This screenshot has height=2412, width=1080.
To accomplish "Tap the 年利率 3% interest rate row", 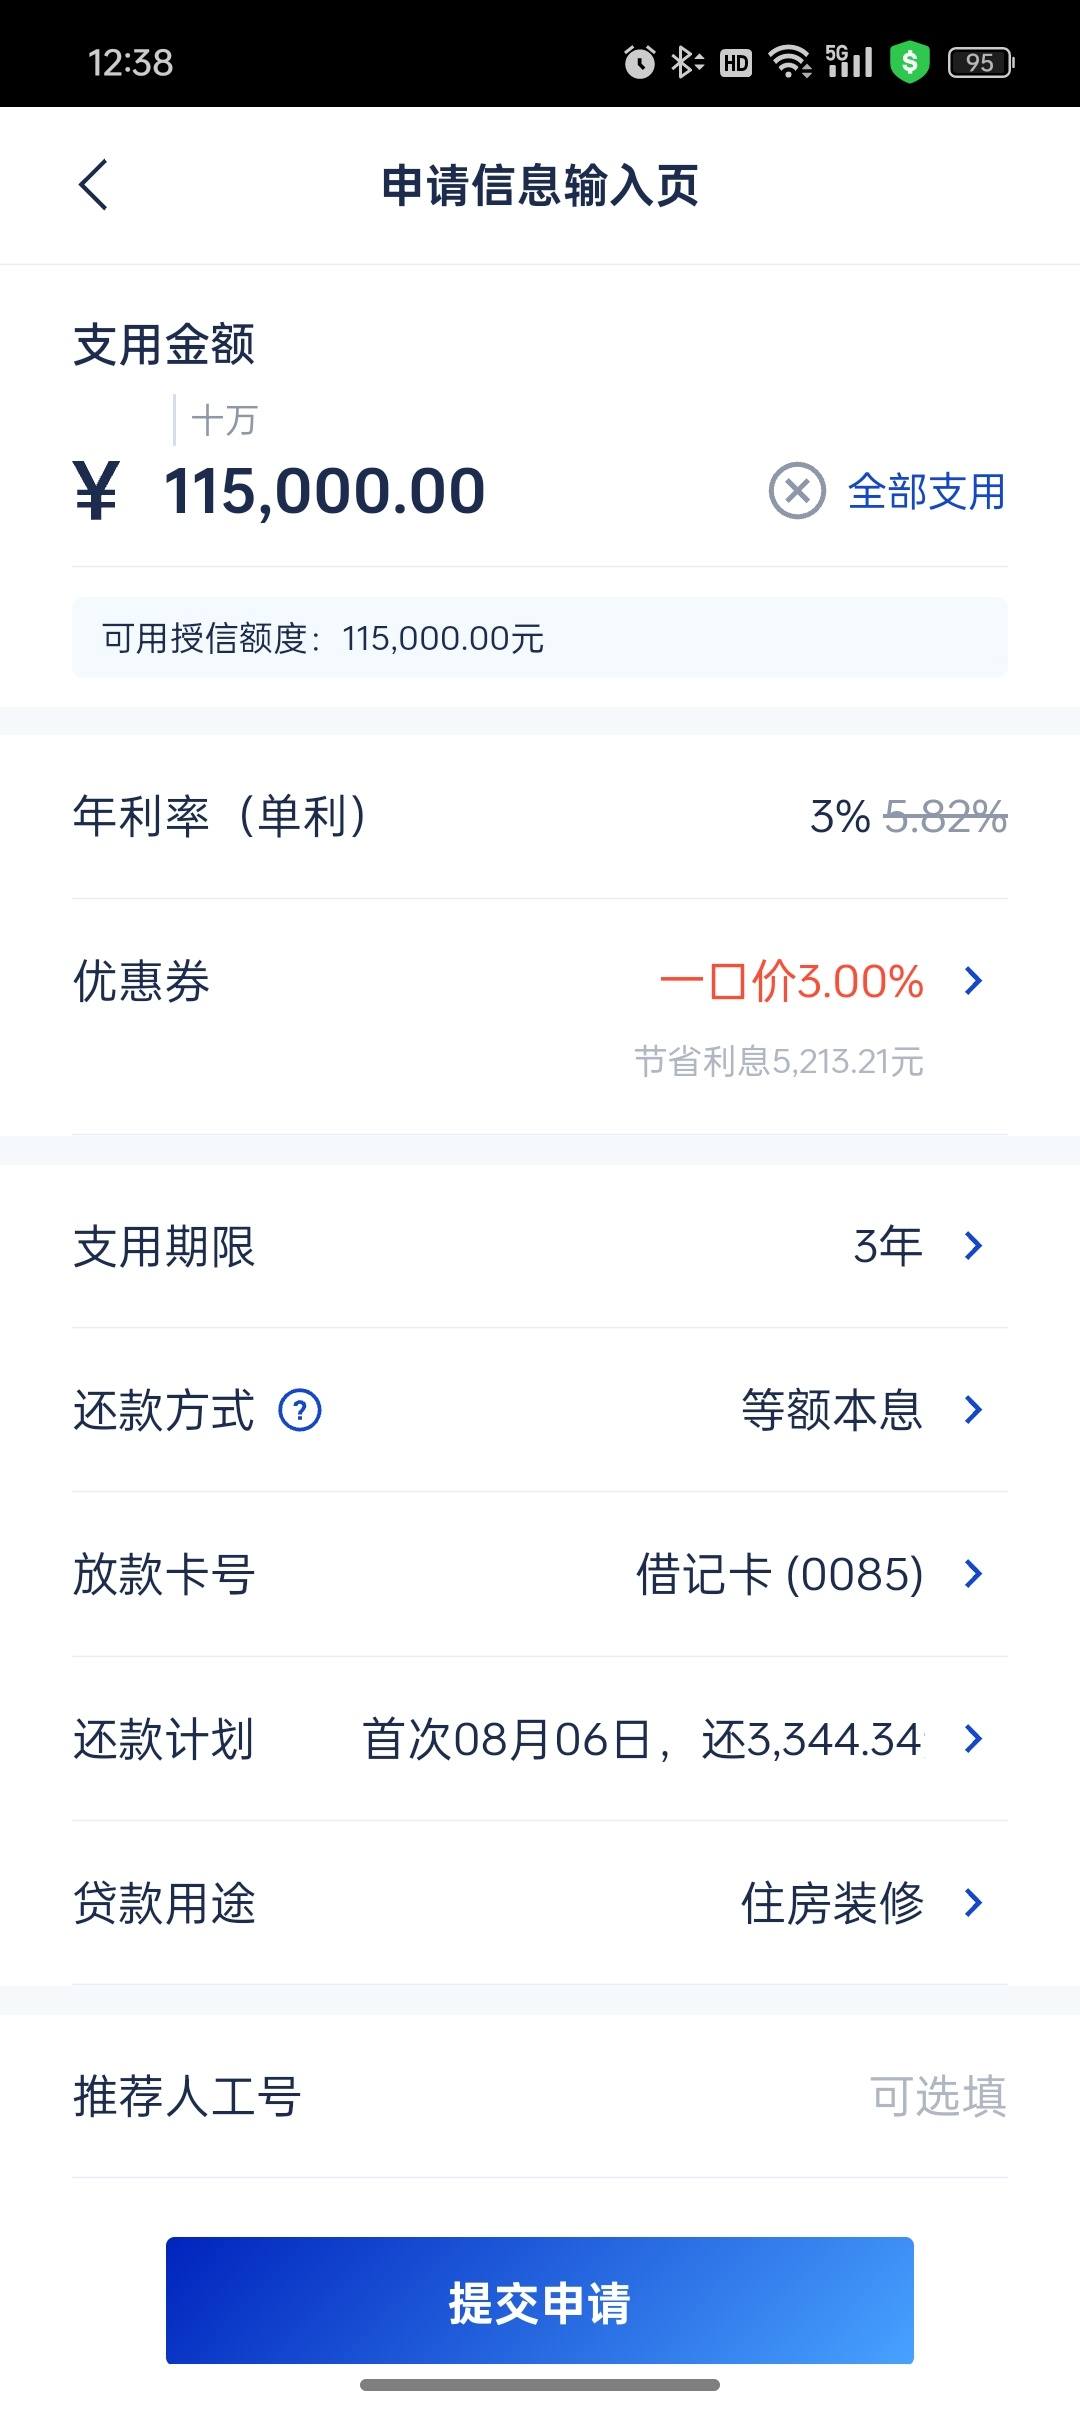I will tap(540, 816).
